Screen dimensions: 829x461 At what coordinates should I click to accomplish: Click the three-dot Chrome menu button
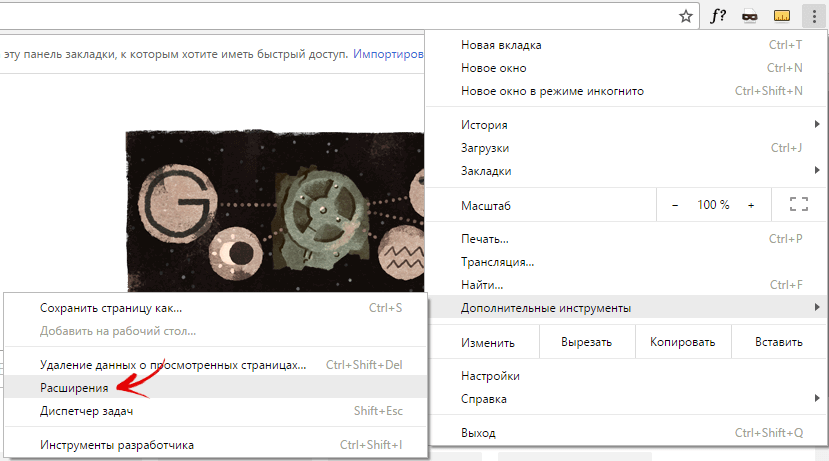812,16
